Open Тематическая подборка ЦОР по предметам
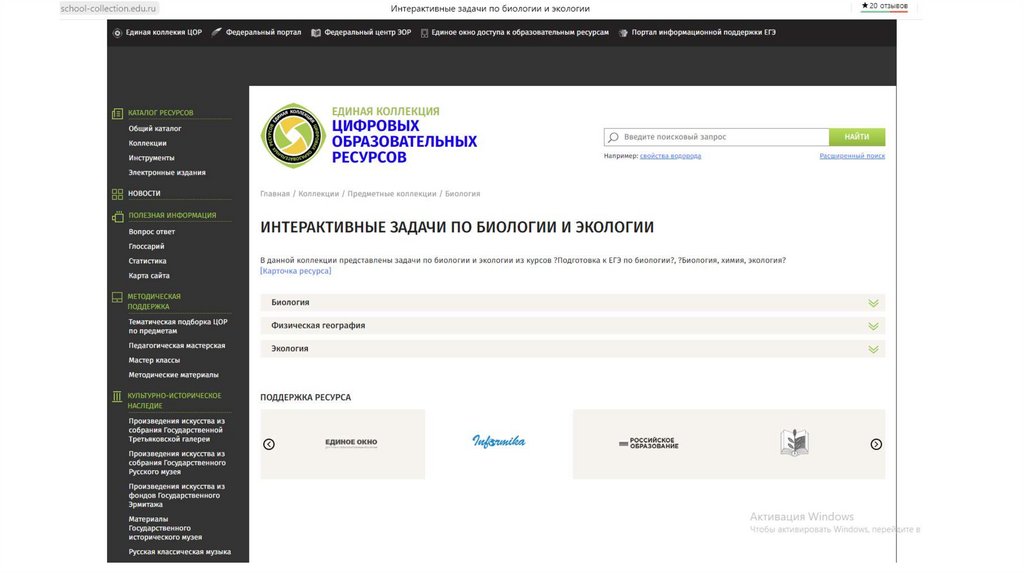This screenshot has height=574, width=1024. coord(178,327)
